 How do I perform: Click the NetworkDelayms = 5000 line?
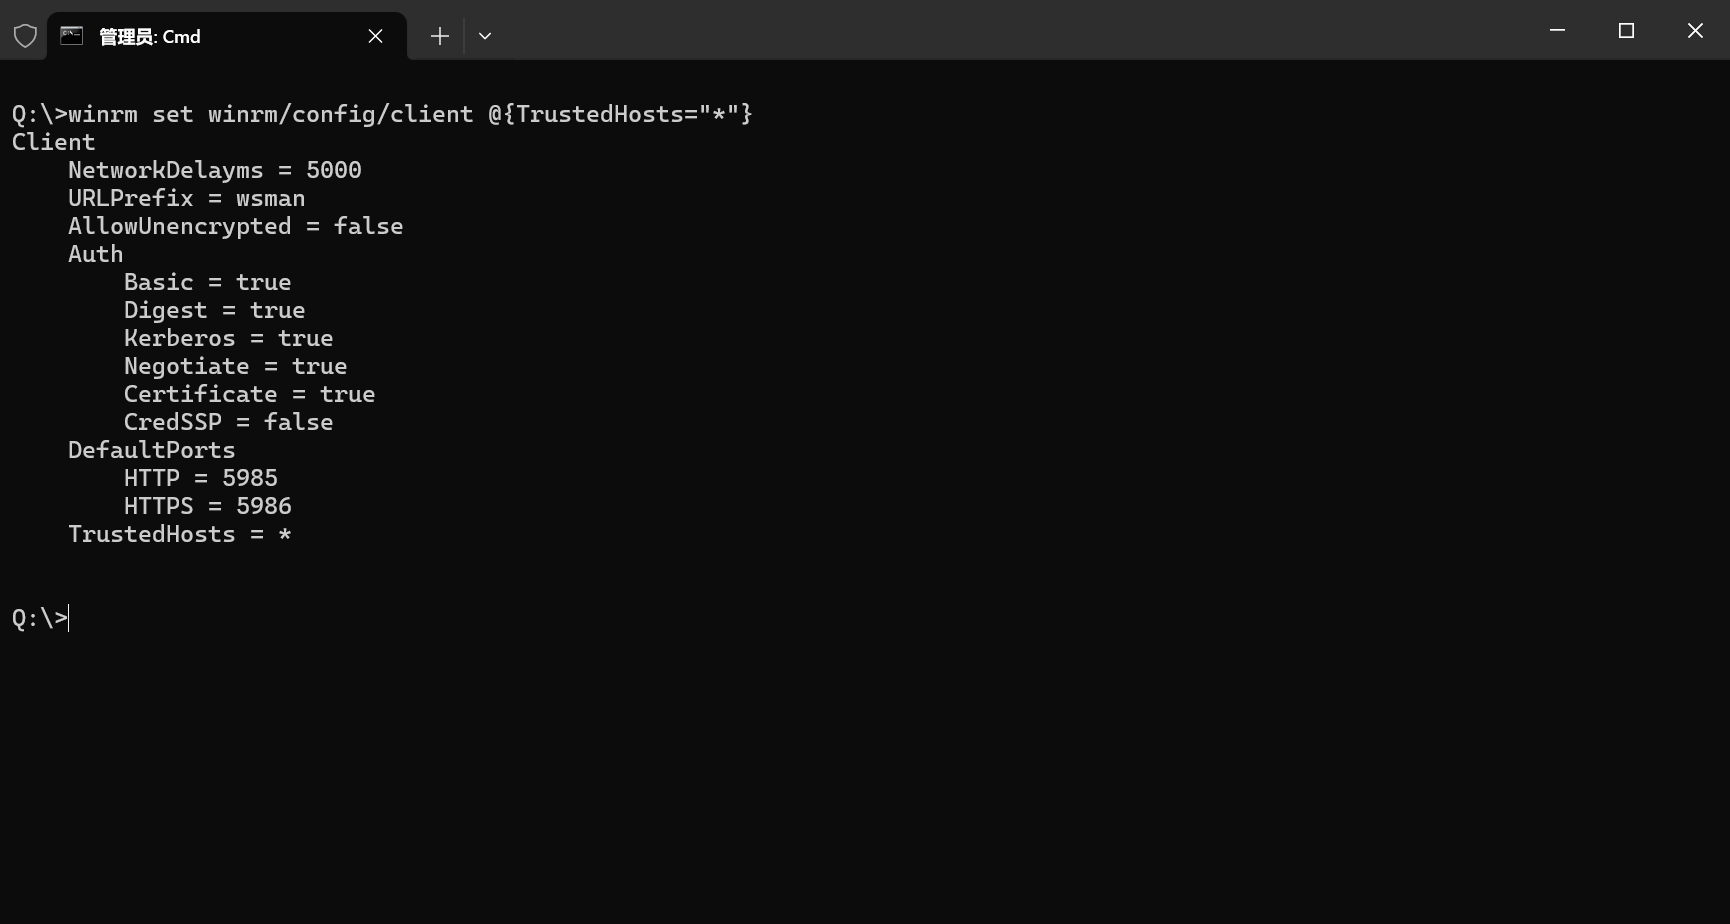coord(215,170)
